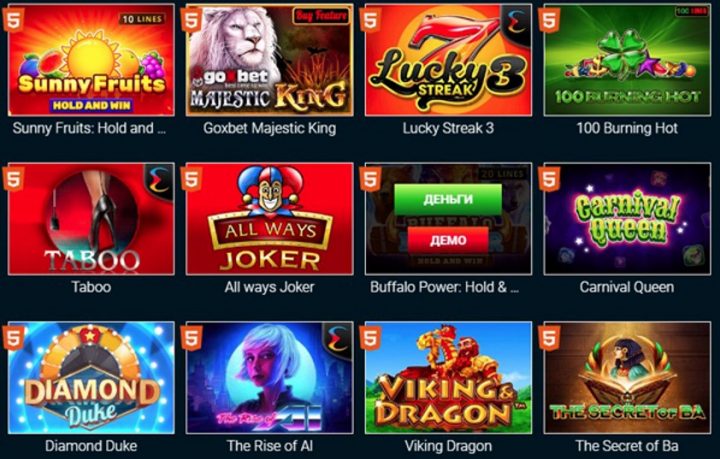
Task: Click the HTML5 badge on Sunny Fruits
Action: 13,21
